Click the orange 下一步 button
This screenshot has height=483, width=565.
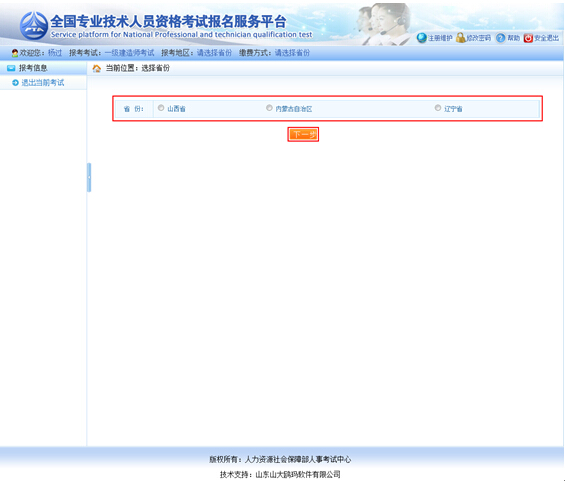[303, 134]
